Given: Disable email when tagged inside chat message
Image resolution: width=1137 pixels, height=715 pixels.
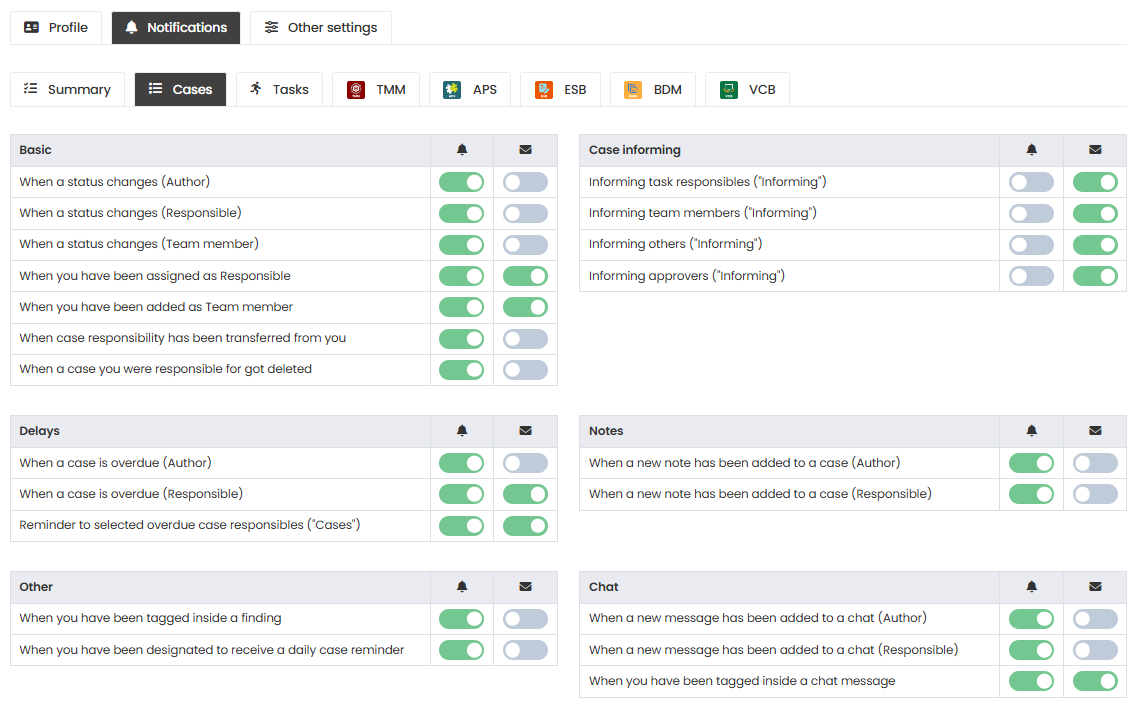Looking at the screenshot, I should (1095, 681).
